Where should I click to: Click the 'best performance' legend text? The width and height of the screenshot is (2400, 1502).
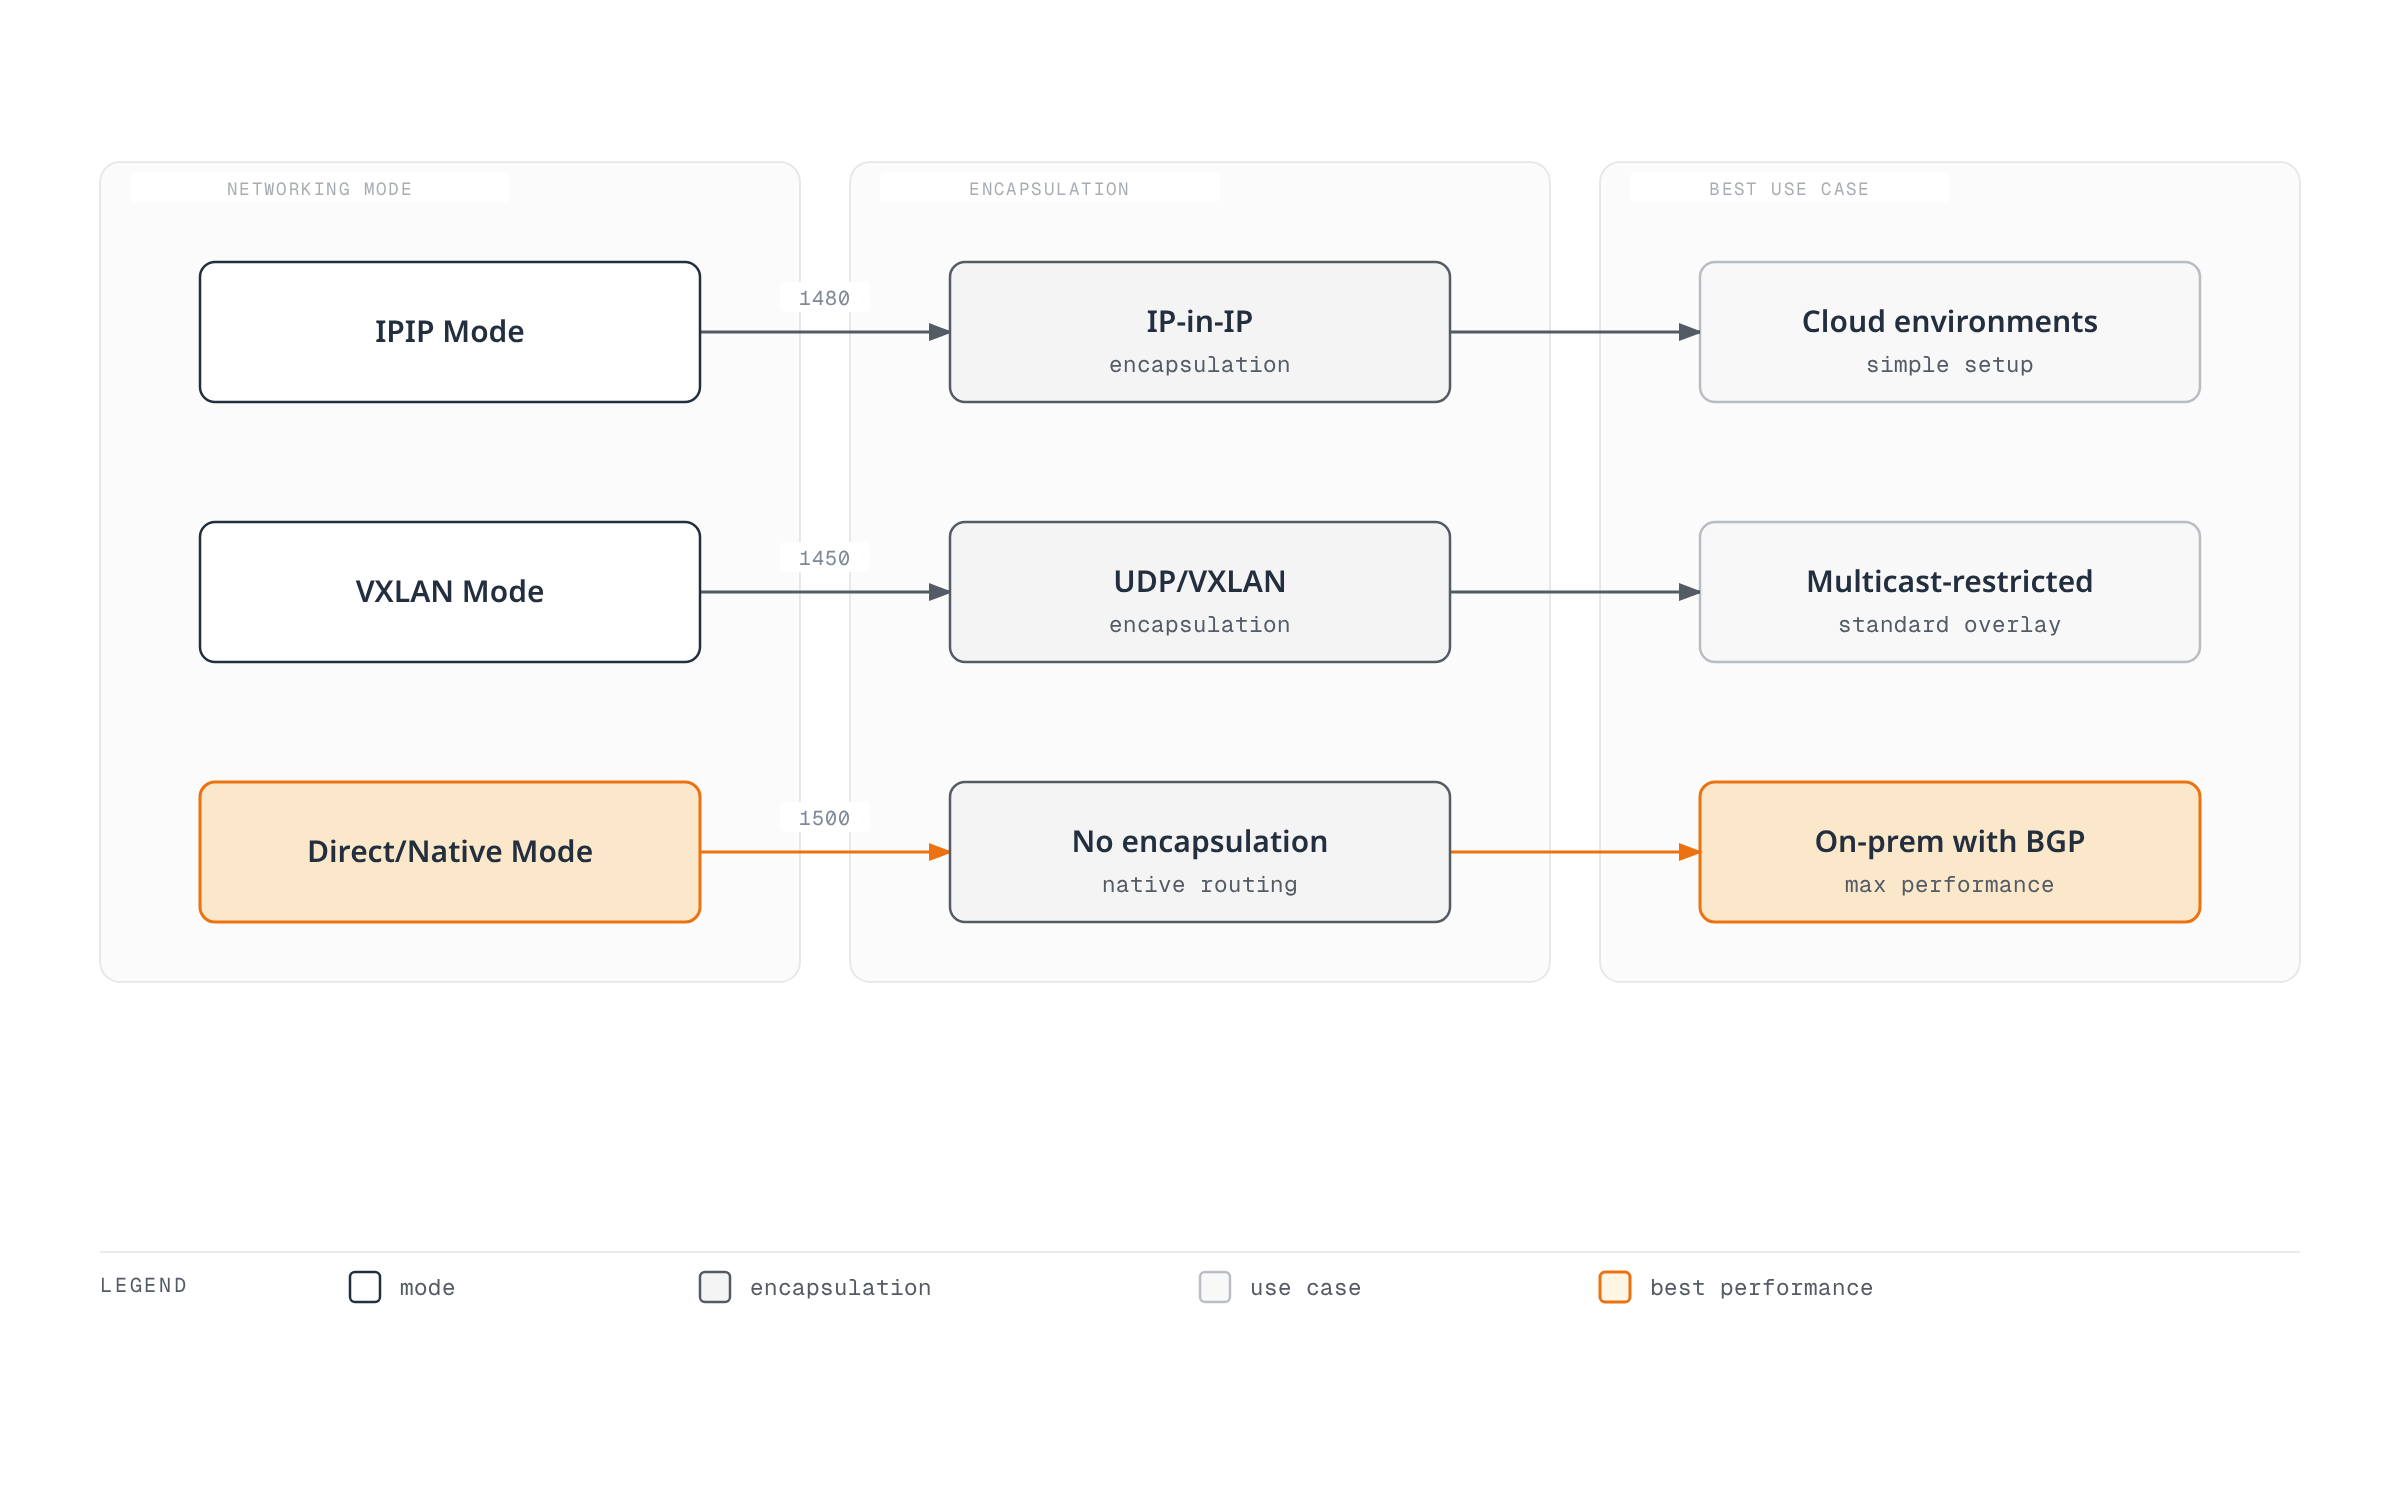click(x=1762, y=1288)
